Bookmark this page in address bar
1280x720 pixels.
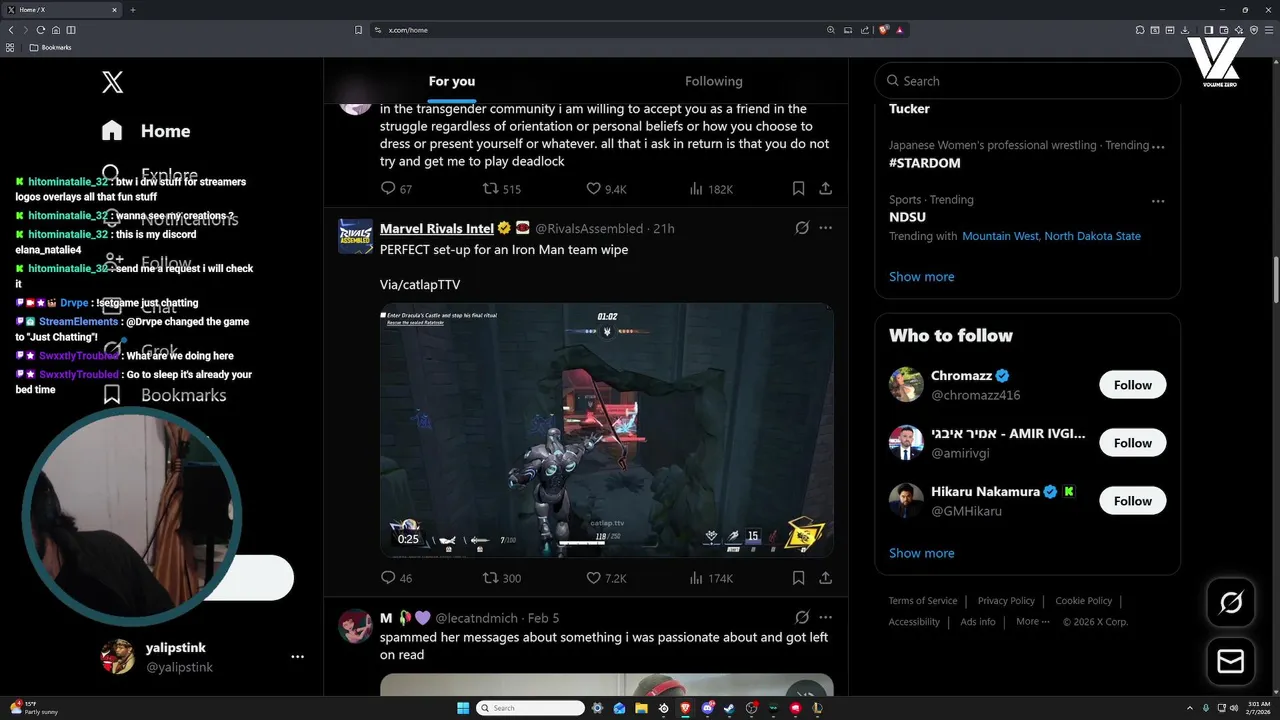pyautogui.click(x=358, y=30)
